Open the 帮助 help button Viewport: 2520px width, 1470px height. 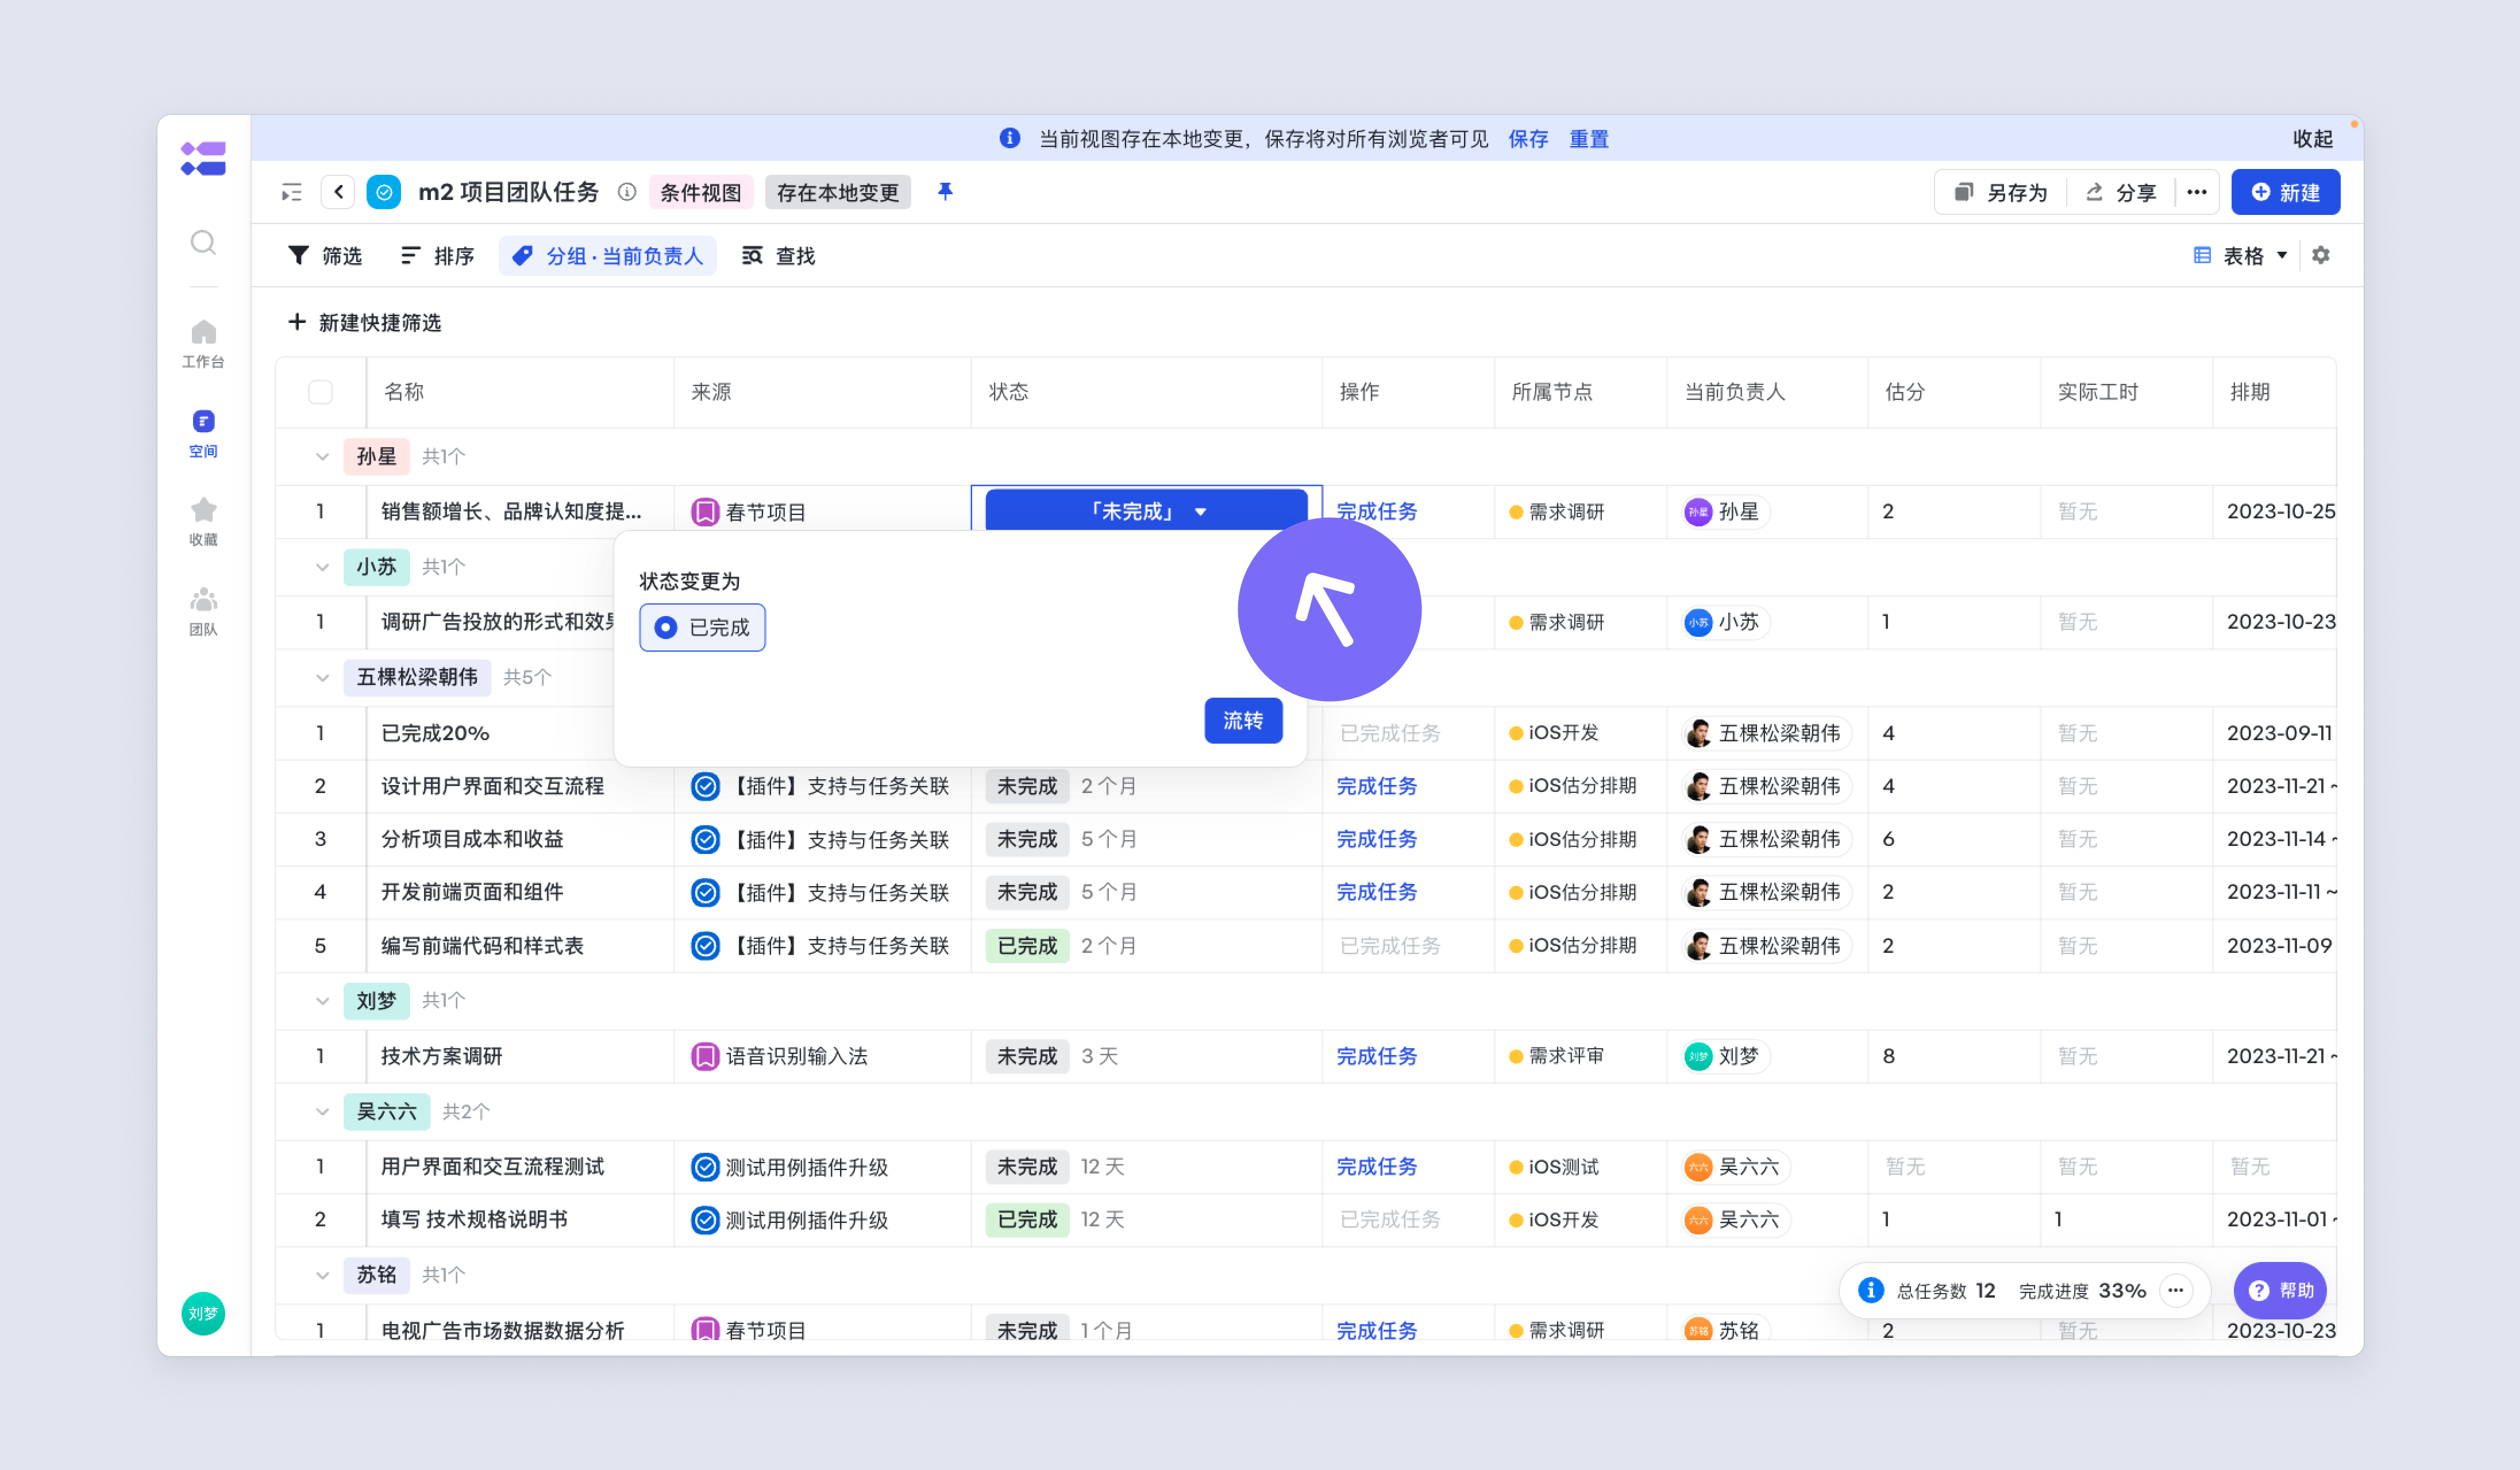click(2280, 1290)
